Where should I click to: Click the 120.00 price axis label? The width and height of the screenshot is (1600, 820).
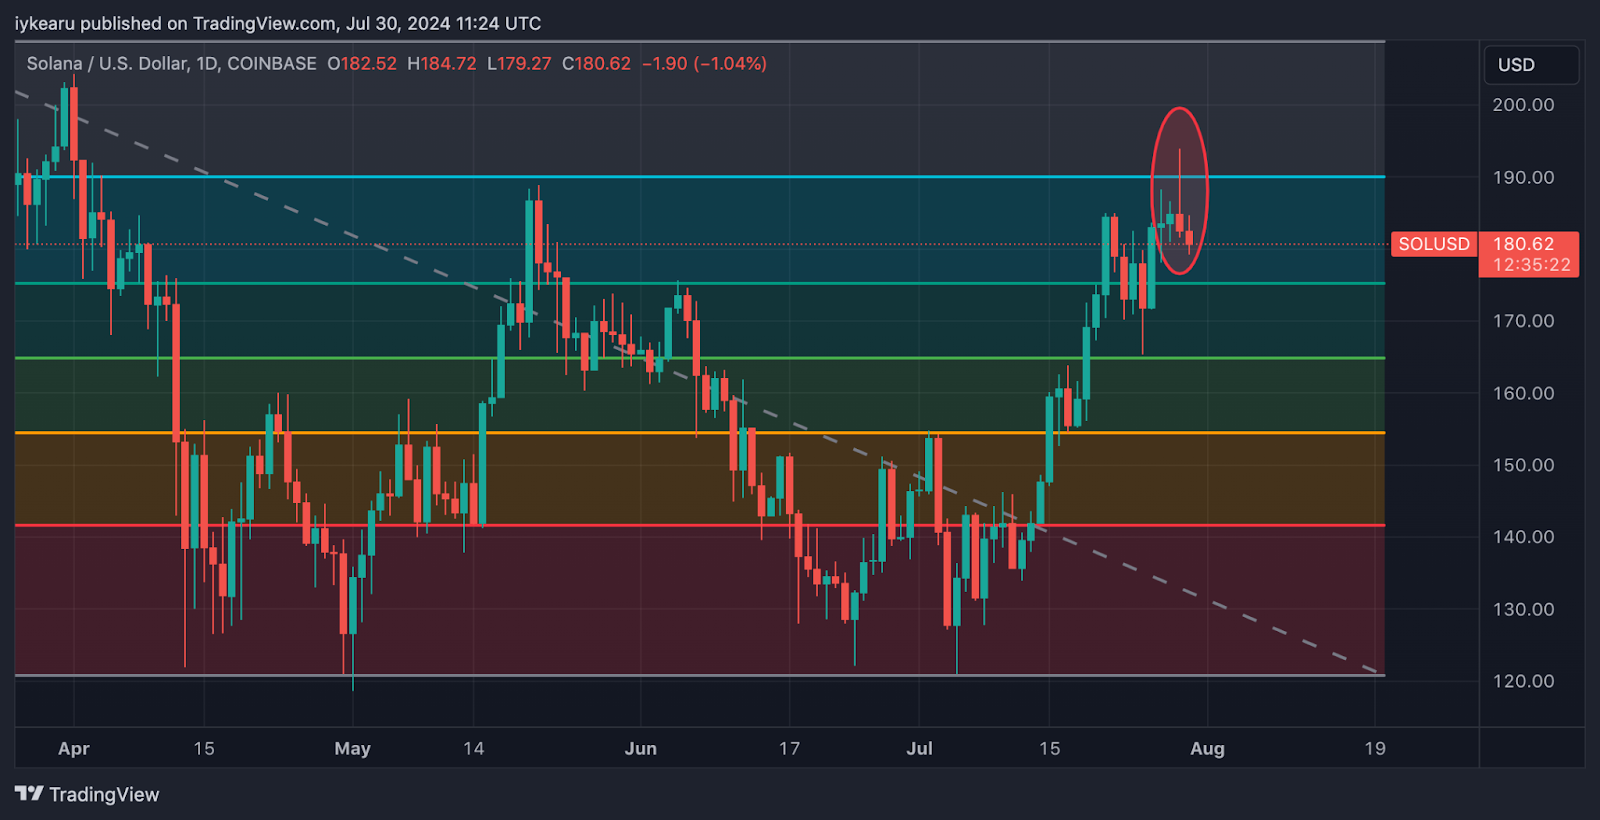coord(1523,681)
